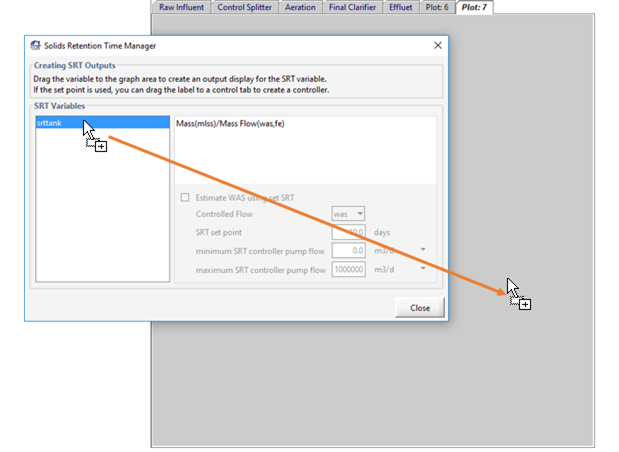Close the dialog with the X button
619x452 pixels.
click(437, 46)
